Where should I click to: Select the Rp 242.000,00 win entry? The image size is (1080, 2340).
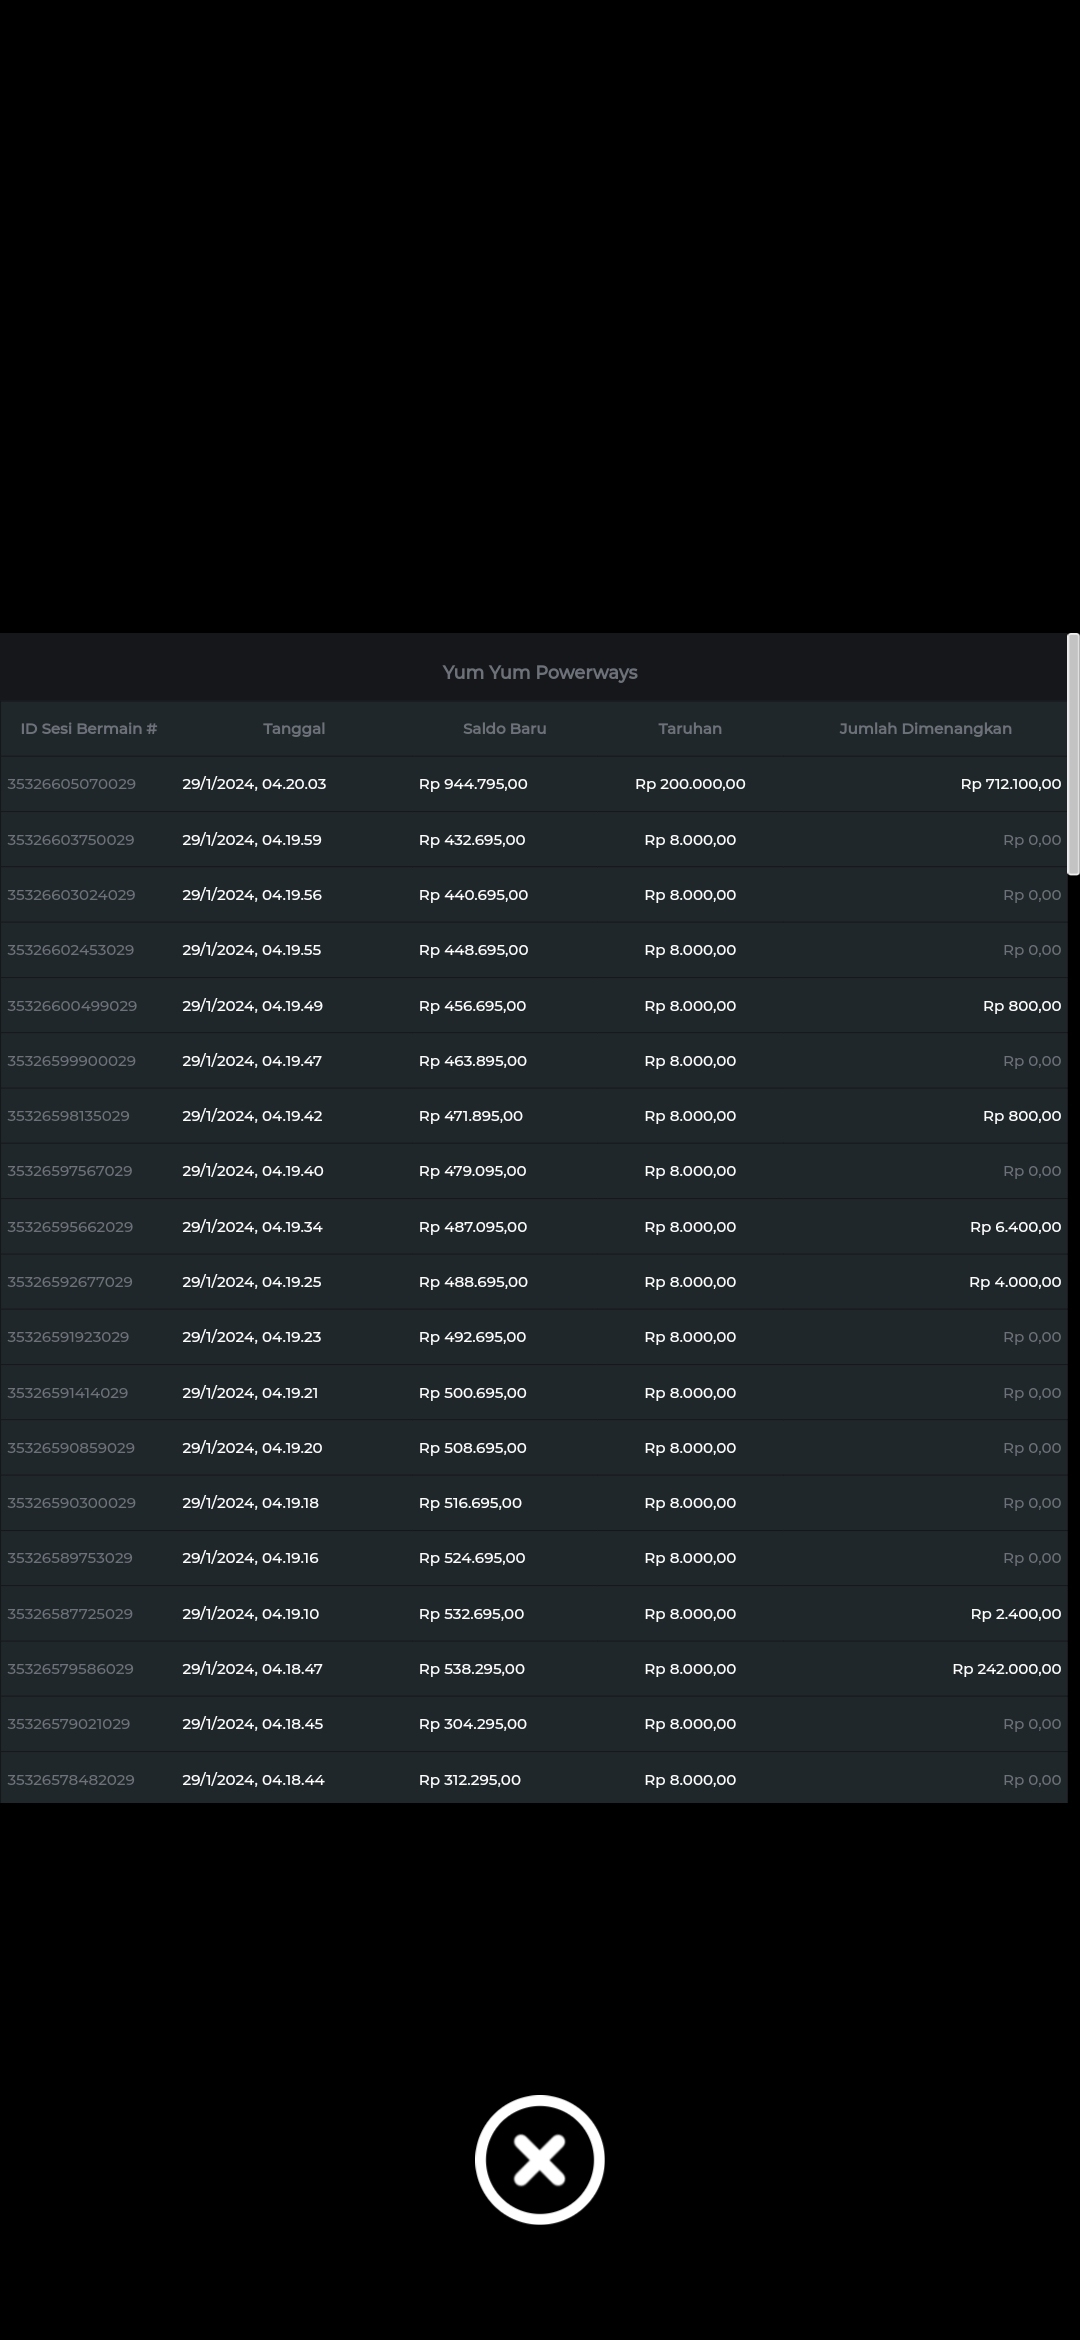[x=1006, y=1668]
